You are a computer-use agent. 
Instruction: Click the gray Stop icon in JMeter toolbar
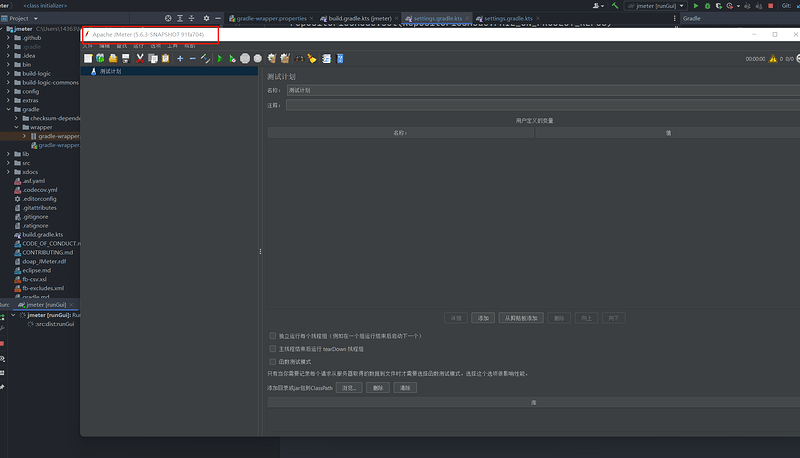pyautogui.click(x=245, y=59)
